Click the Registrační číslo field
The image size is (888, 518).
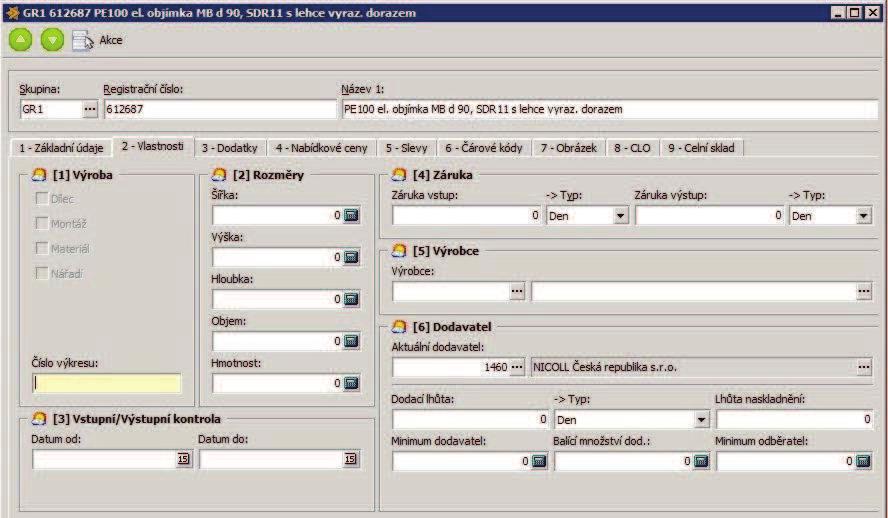pyautogui.click(x=220, y=109)
